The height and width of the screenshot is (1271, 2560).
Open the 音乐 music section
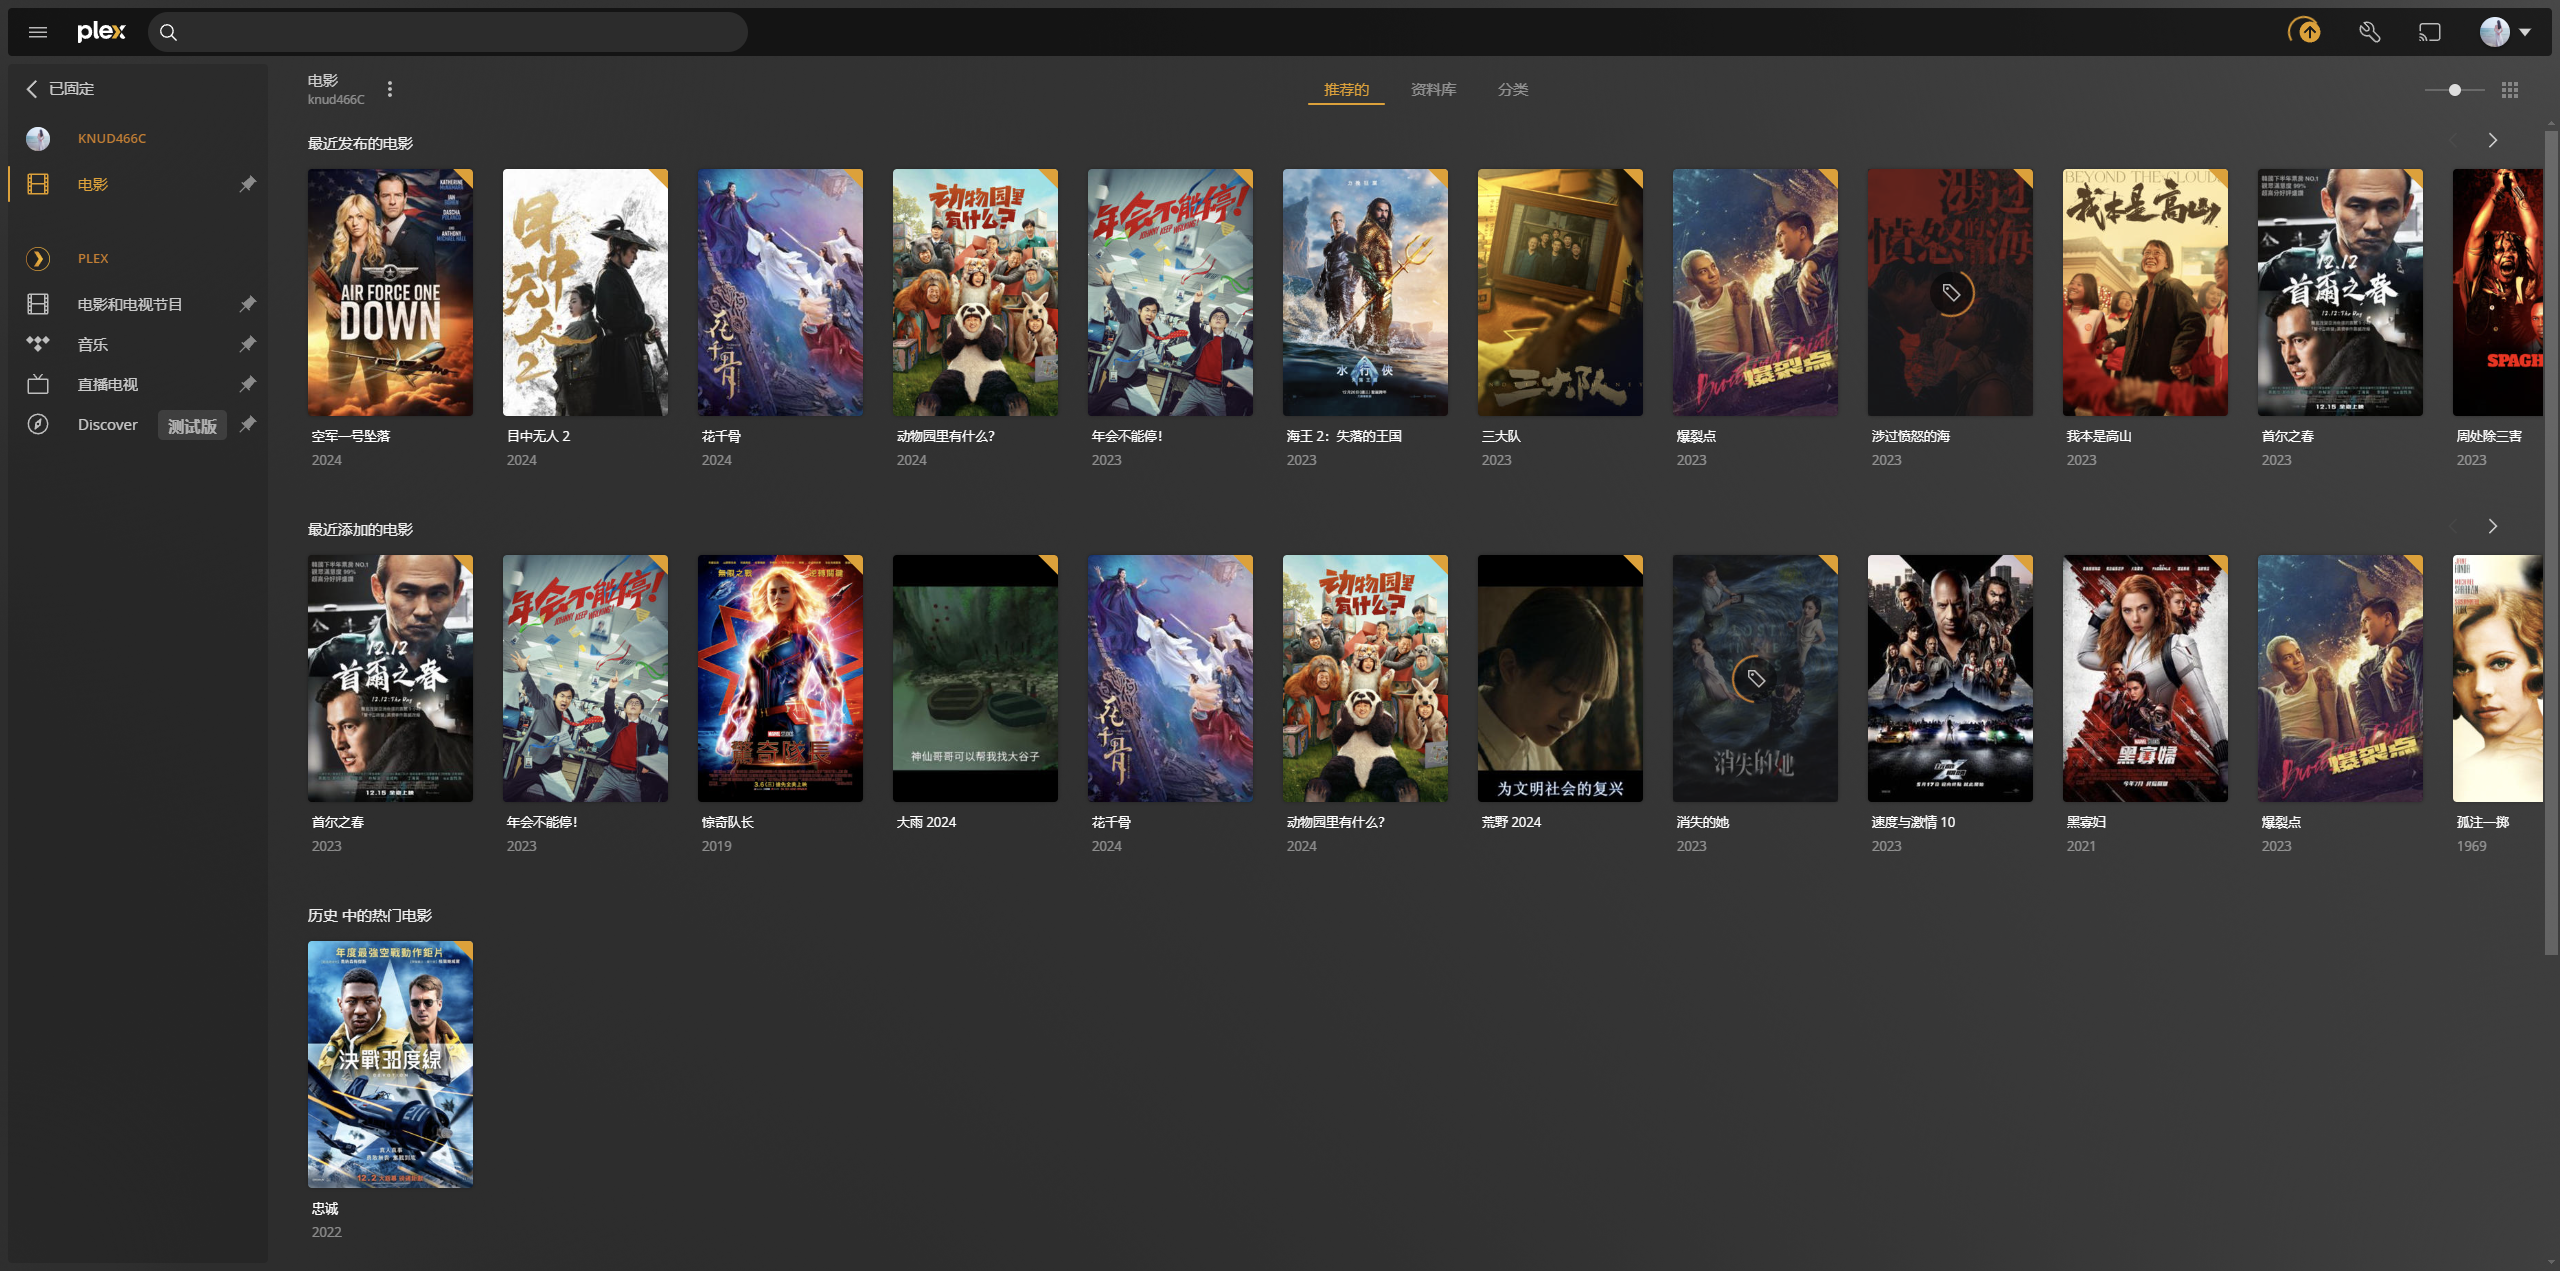[x=93, y=345]
